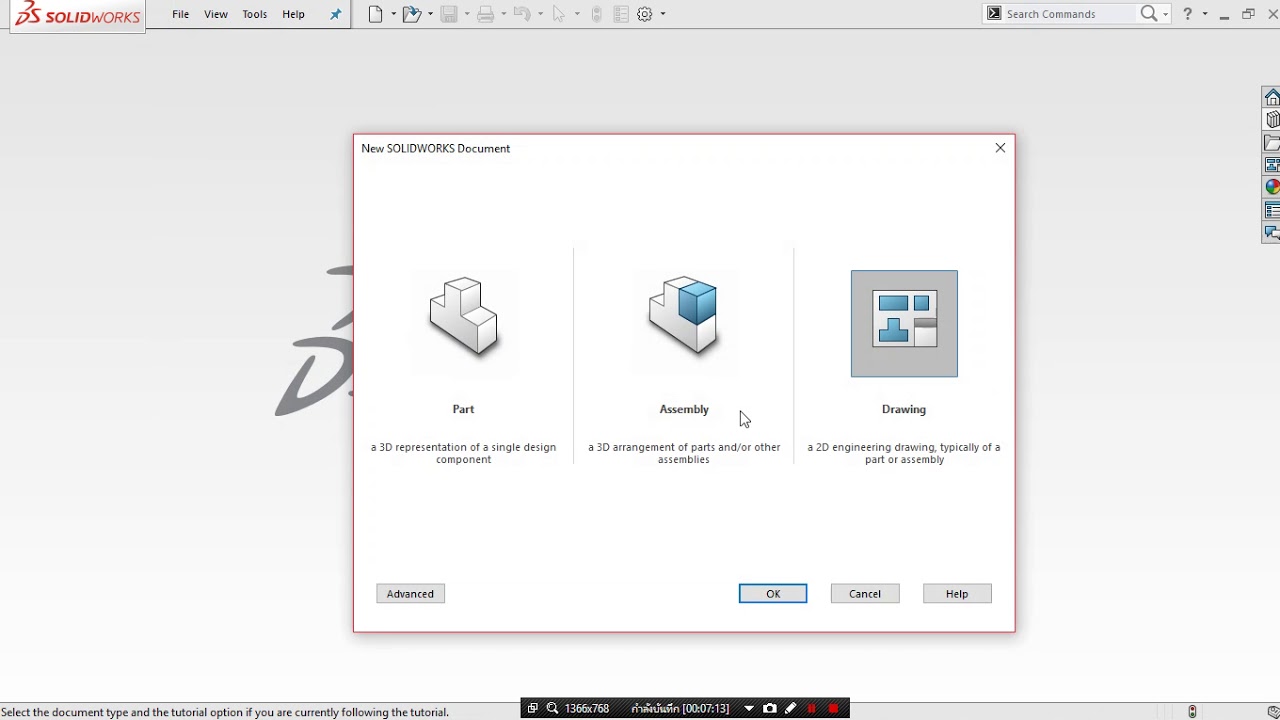Expand the New document dropdown arrow
The height and width of the screenshot is (720, 1280).
click(393, 14)
